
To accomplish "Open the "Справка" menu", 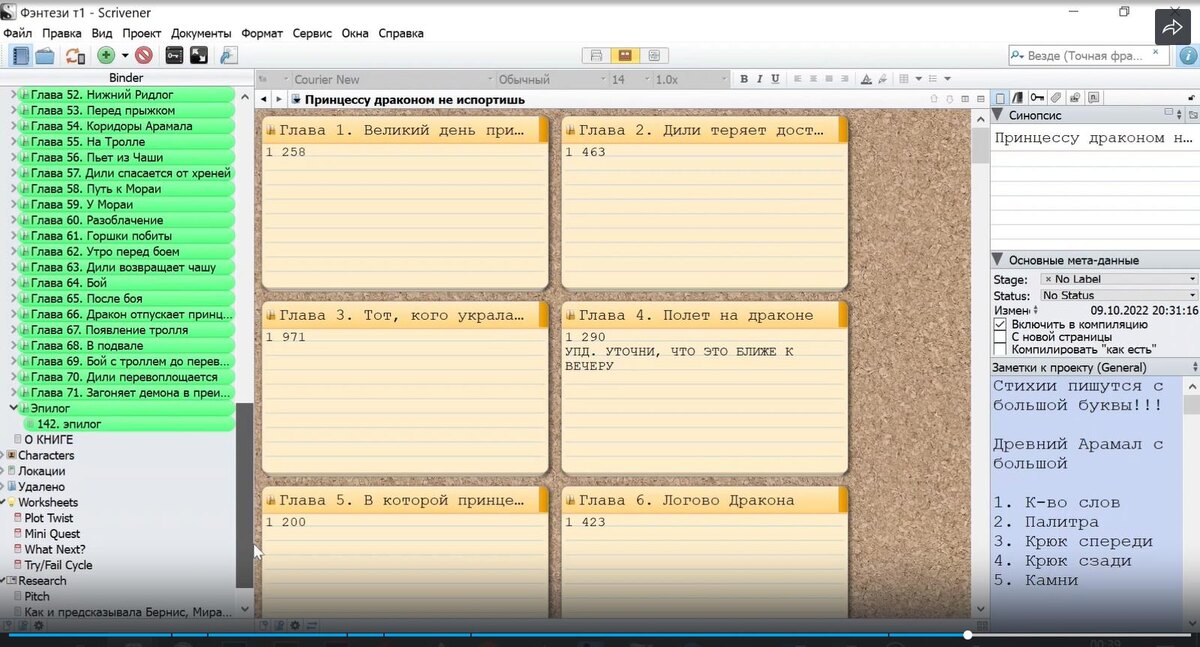I will point(401,33).
